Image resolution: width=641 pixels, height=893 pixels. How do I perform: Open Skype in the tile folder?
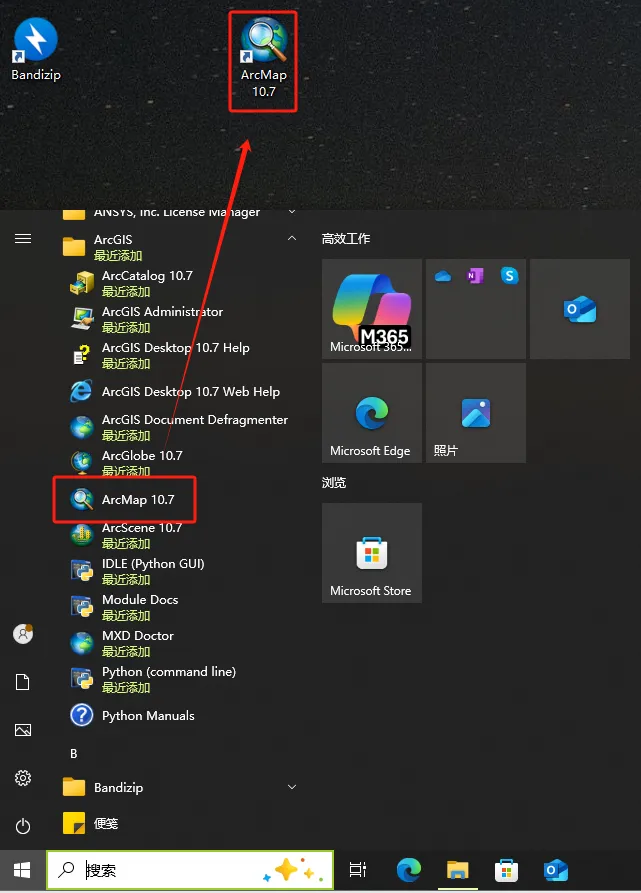(509, 276)
